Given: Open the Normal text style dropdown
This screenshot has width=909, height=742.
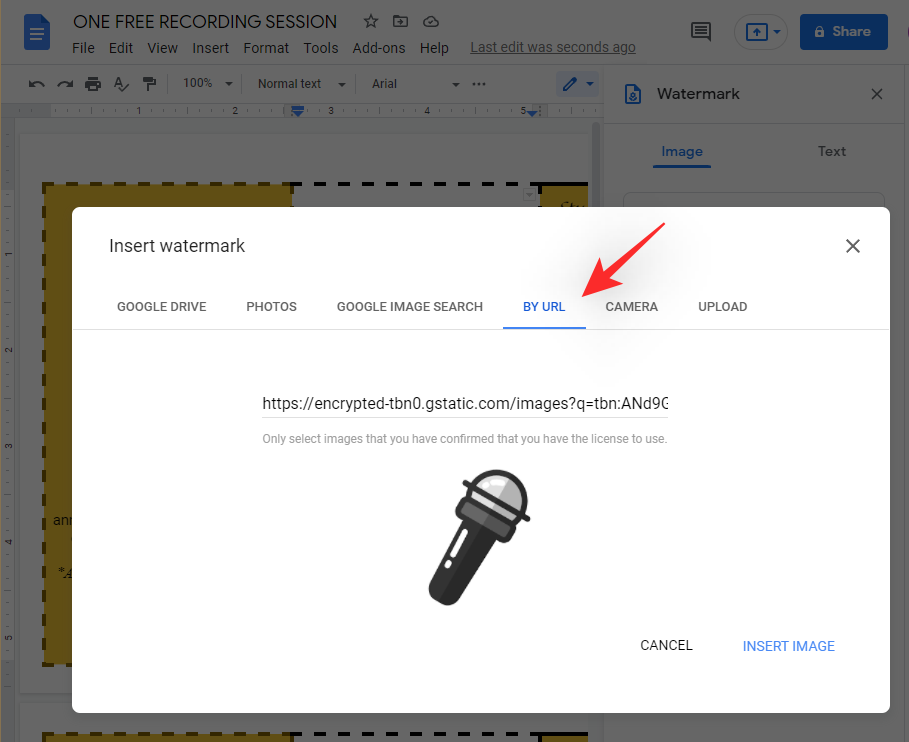Looking at the screenshot, I should pyautogui.click(x=301, y=84).
